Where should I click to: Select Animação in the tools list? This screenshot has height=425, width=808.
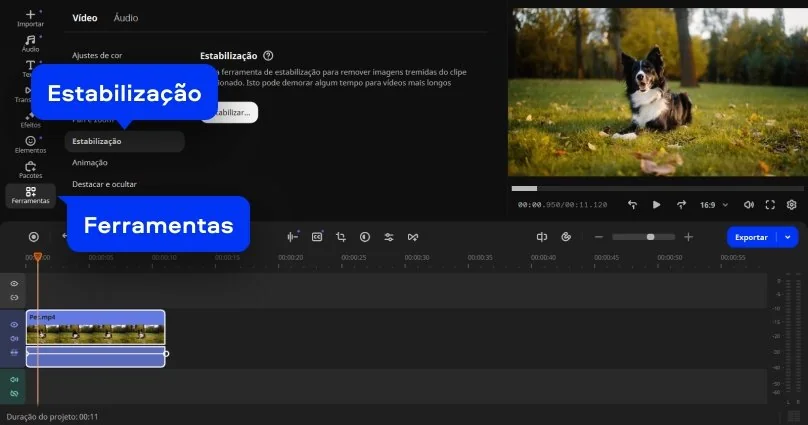(90, 162)
